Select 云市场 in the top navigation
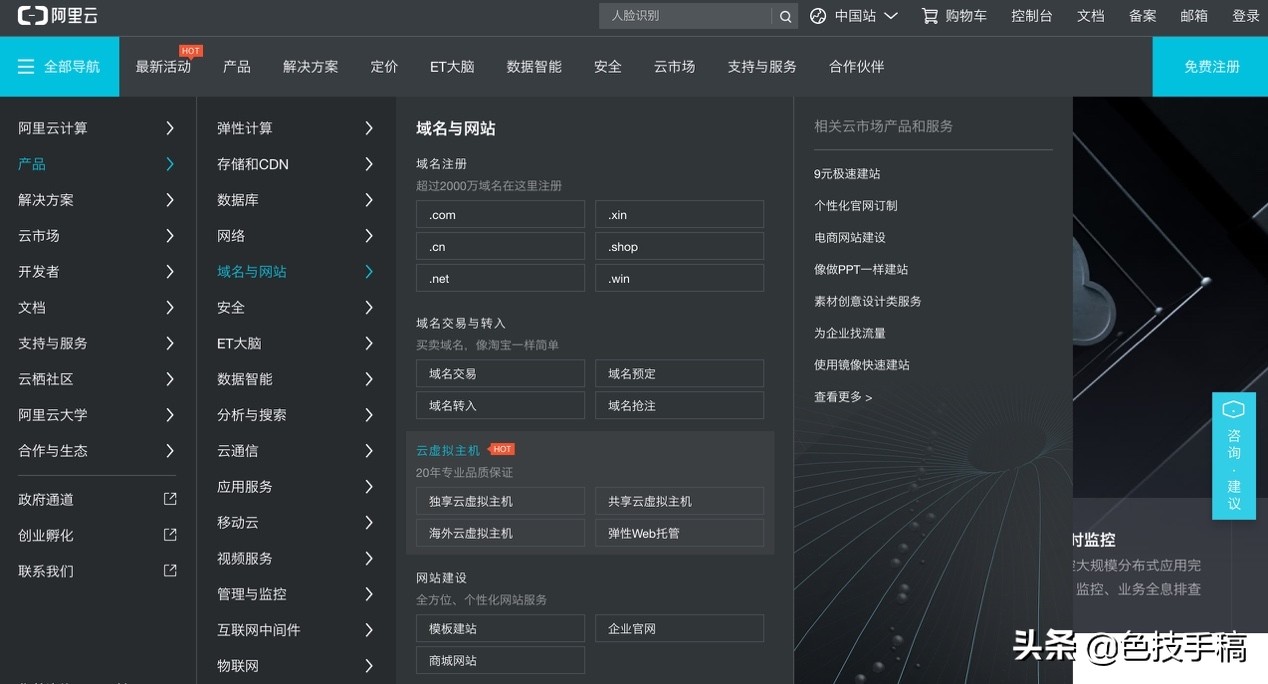 click(x=674, y=66)
